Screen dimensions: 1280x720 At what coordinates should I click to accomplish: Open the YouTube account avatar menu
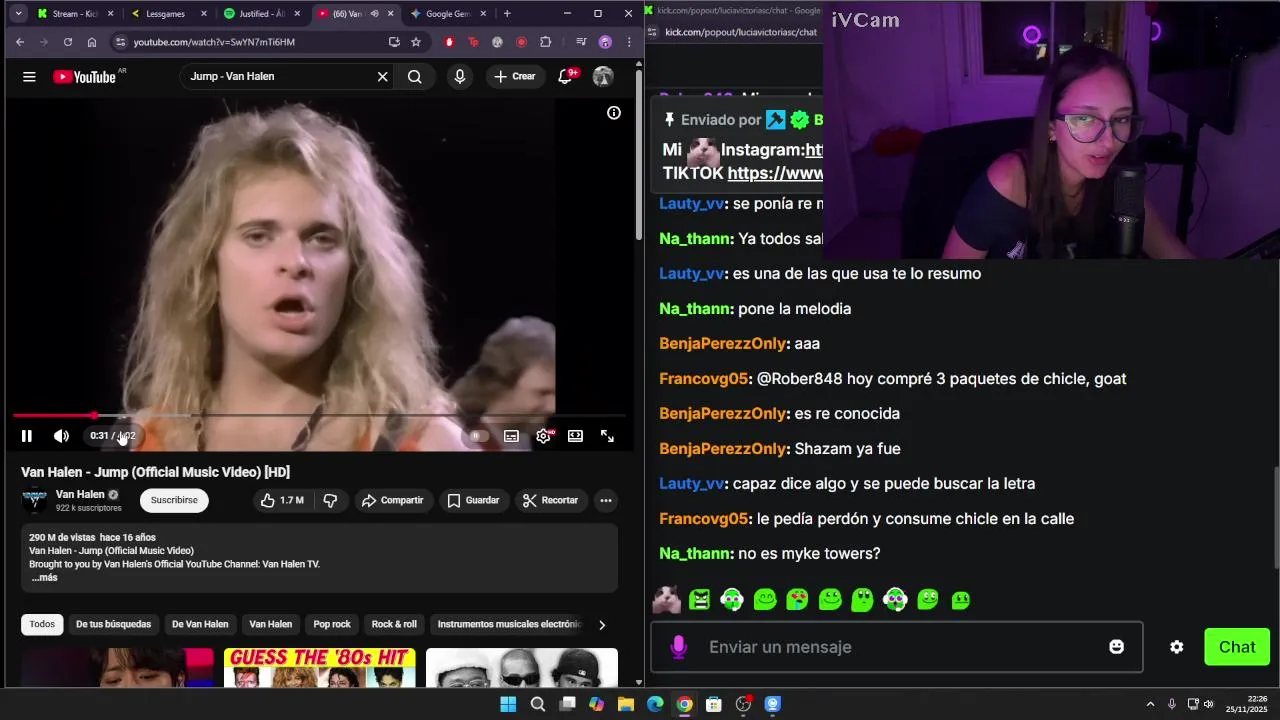tap(603, 77)
